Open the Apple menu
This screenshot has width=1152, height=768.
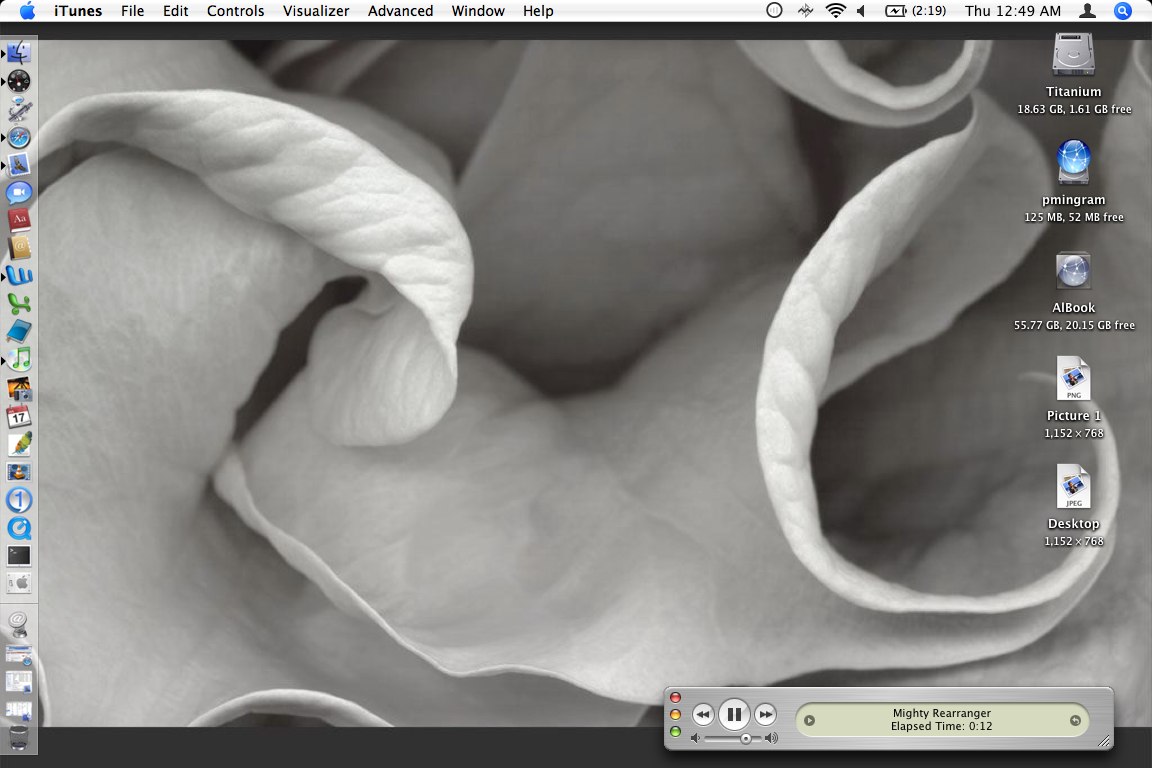click(x=27, y=11)
